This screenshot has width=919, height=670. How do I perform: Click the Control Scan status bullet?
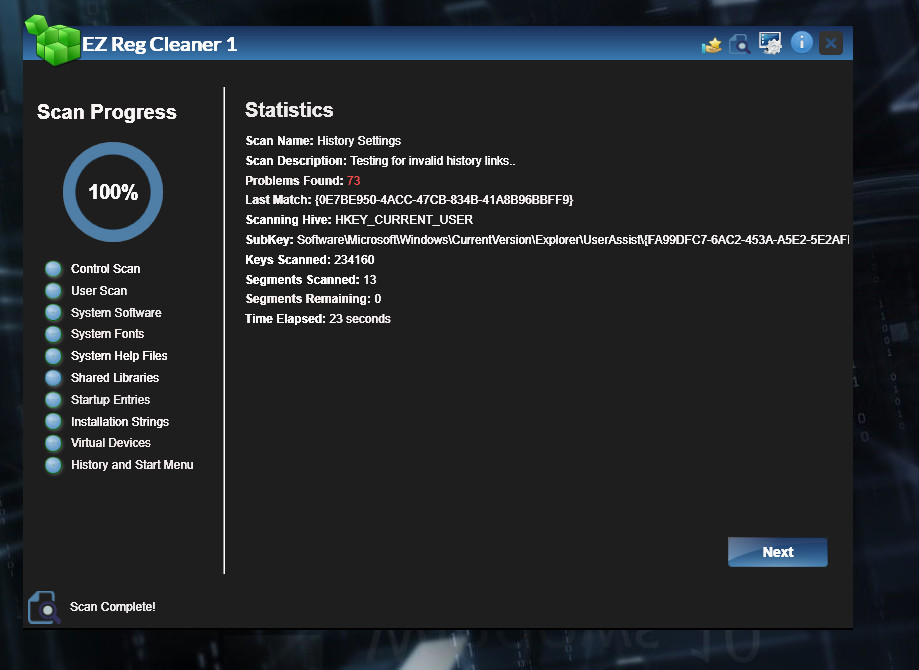coord(53,269)
